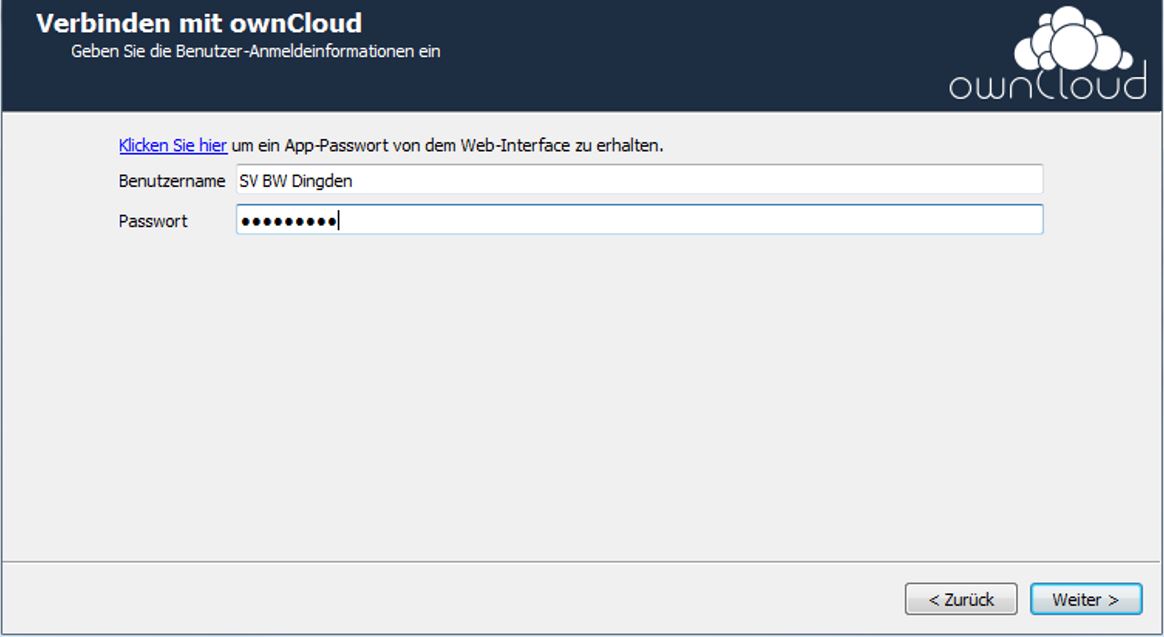Image resolution: width=1164 pixels, height=637 pixels.
Task: Place cursor in the 'SV BW Dingden' text
Action: point(295,182)
